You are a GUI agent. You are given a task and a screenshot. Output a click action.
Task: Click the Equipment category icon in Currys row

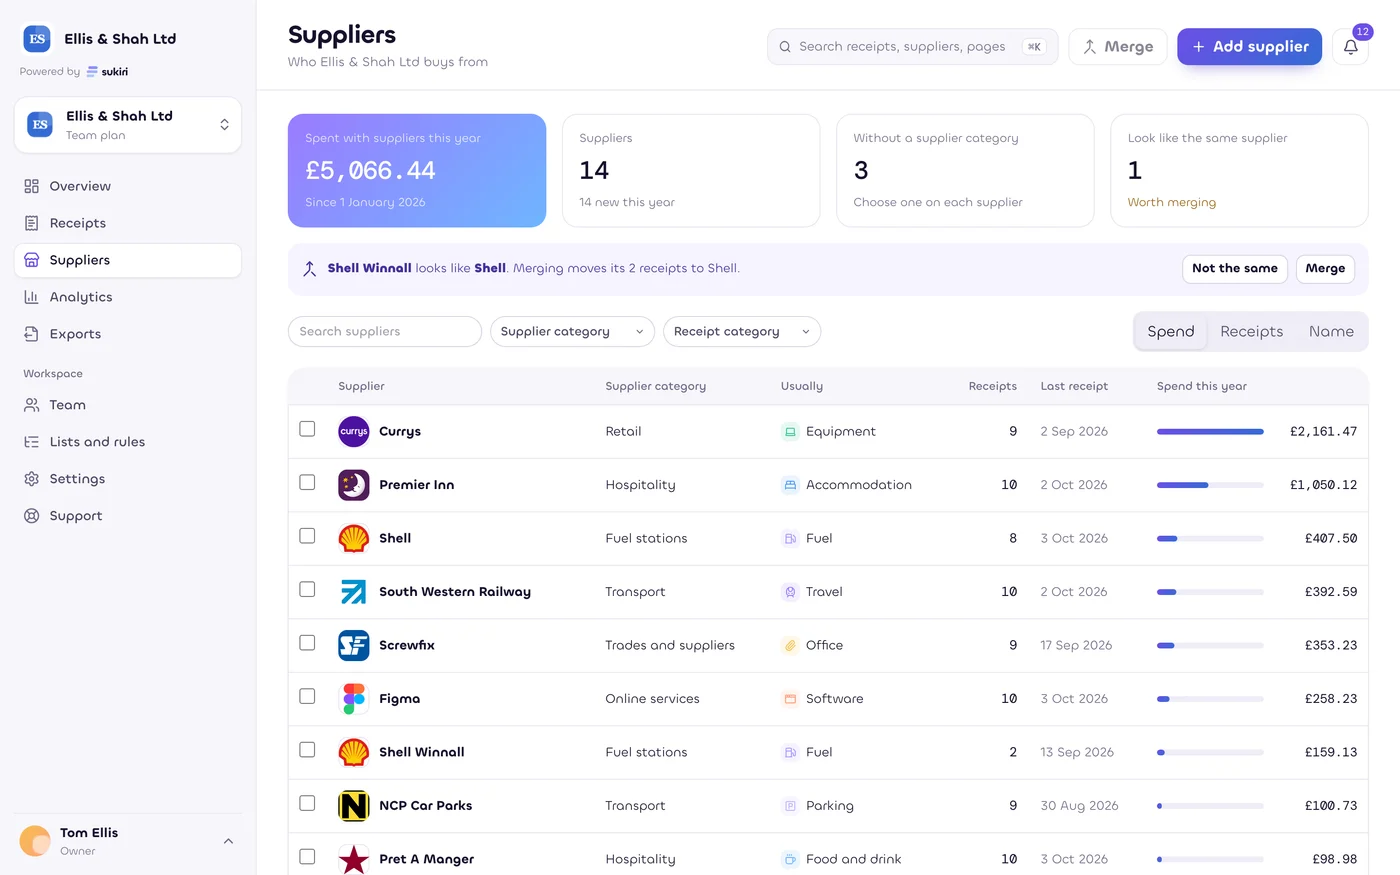click(x=790, y=432)
